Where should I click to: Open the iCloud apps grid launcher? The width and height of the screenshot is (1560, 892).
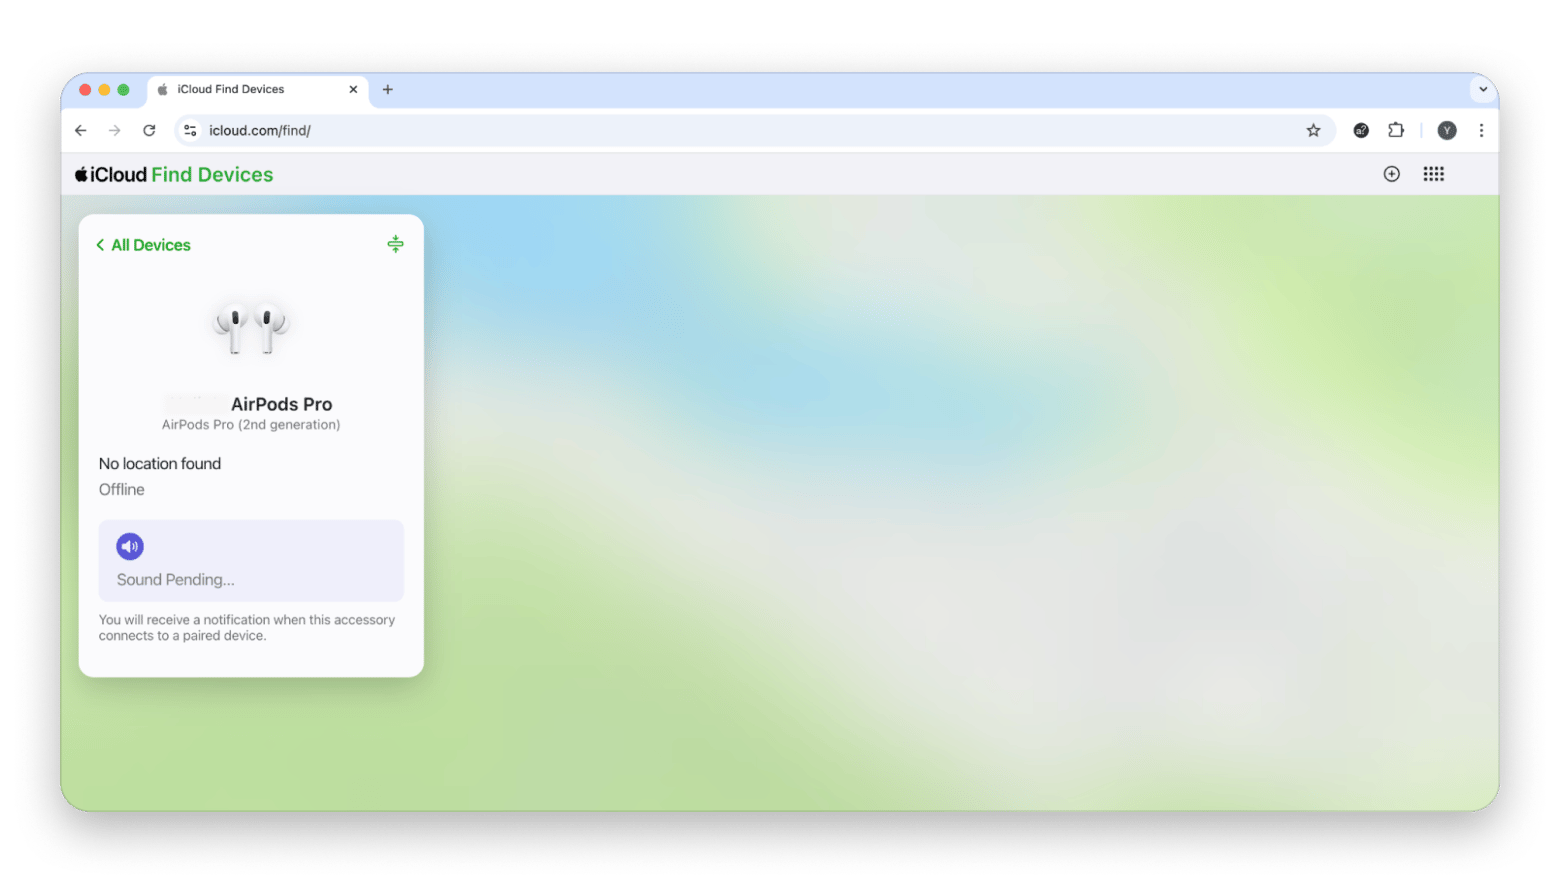pyautogui.click(x=1433, y=174)
